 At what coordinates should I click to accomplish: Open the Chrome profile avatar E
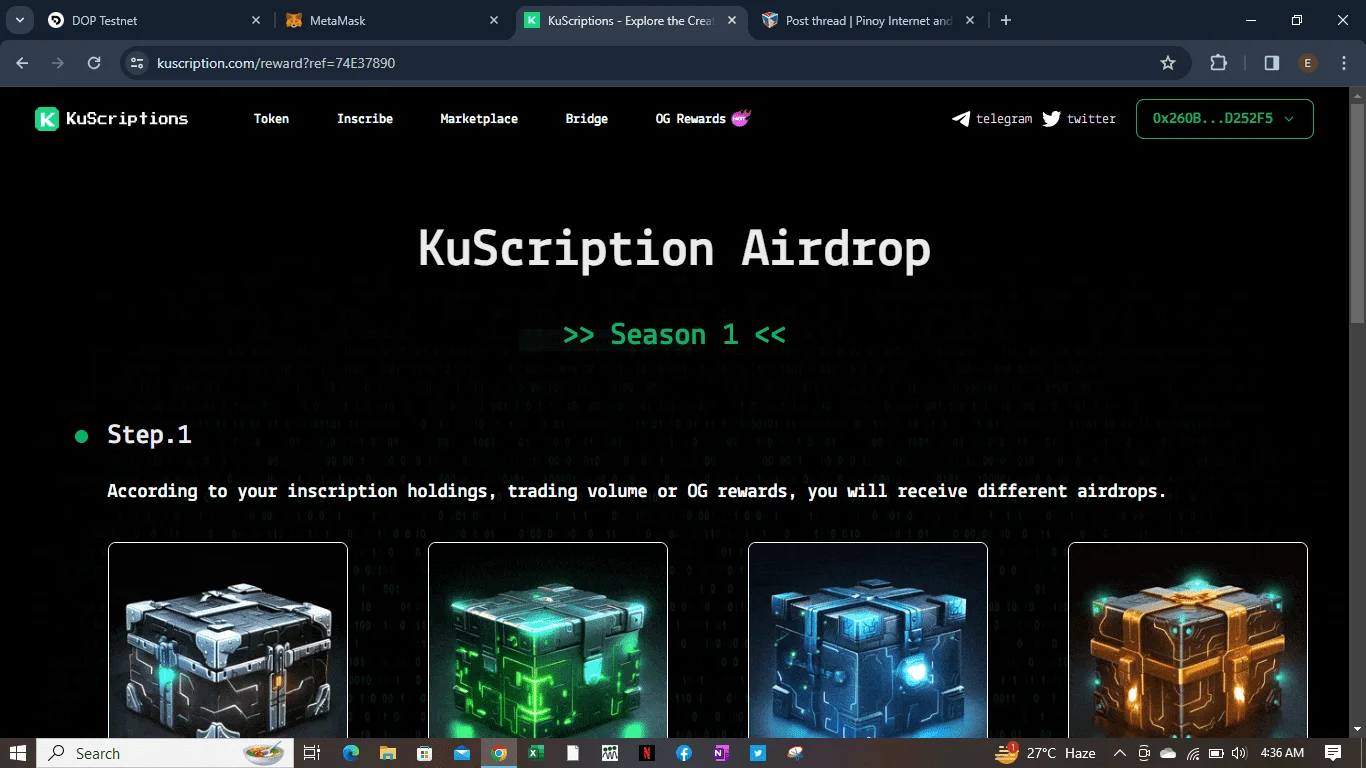(x=1308, y=63)
